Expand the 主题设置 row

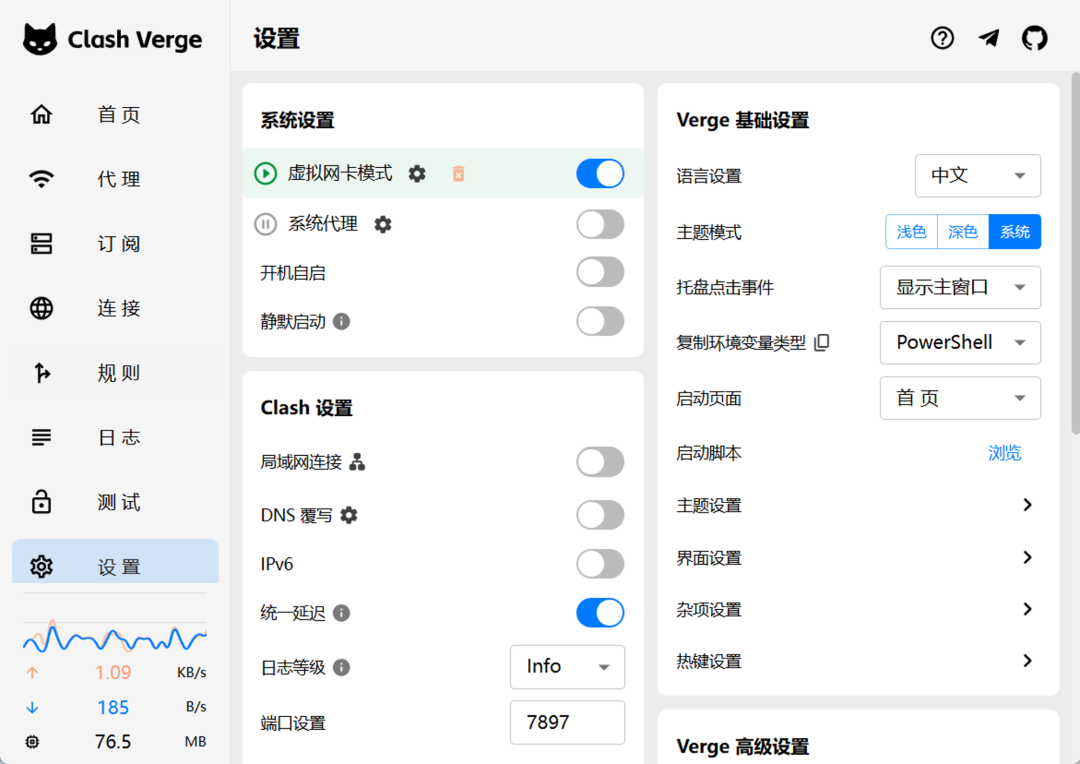pyautogui.click(x=858, y=505)
